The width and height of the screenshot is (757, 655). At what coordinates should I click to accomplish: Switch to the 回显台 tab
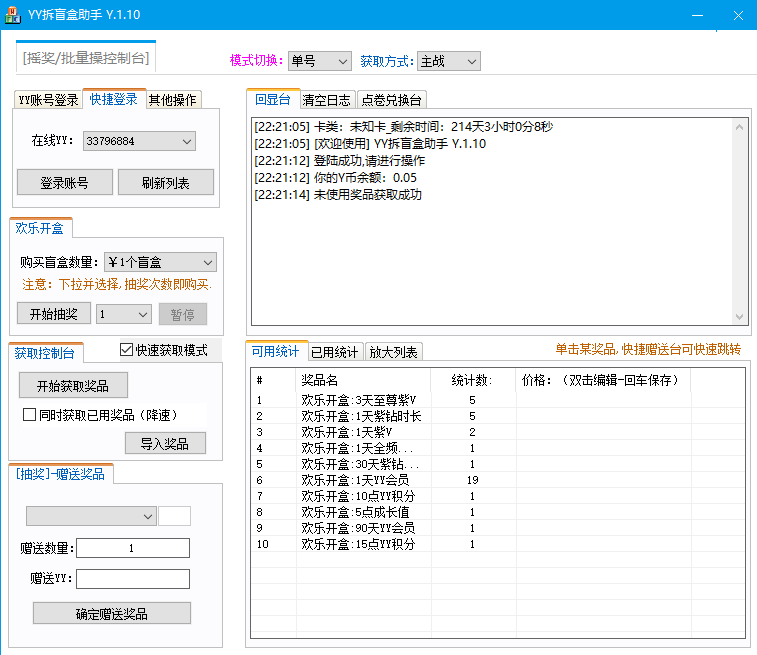coord(273,99)
